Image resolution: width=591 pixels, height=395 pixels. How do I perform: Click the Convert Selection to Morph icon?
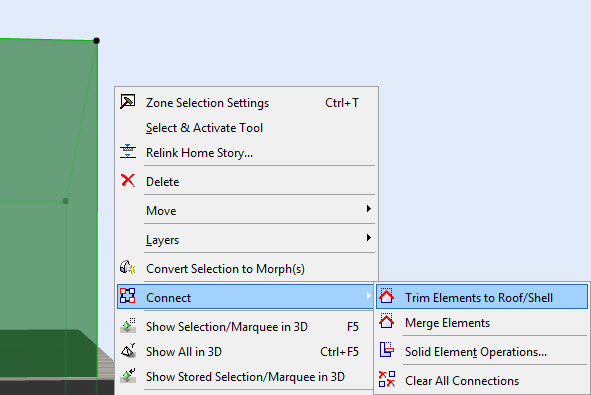(x=128, y=267)
